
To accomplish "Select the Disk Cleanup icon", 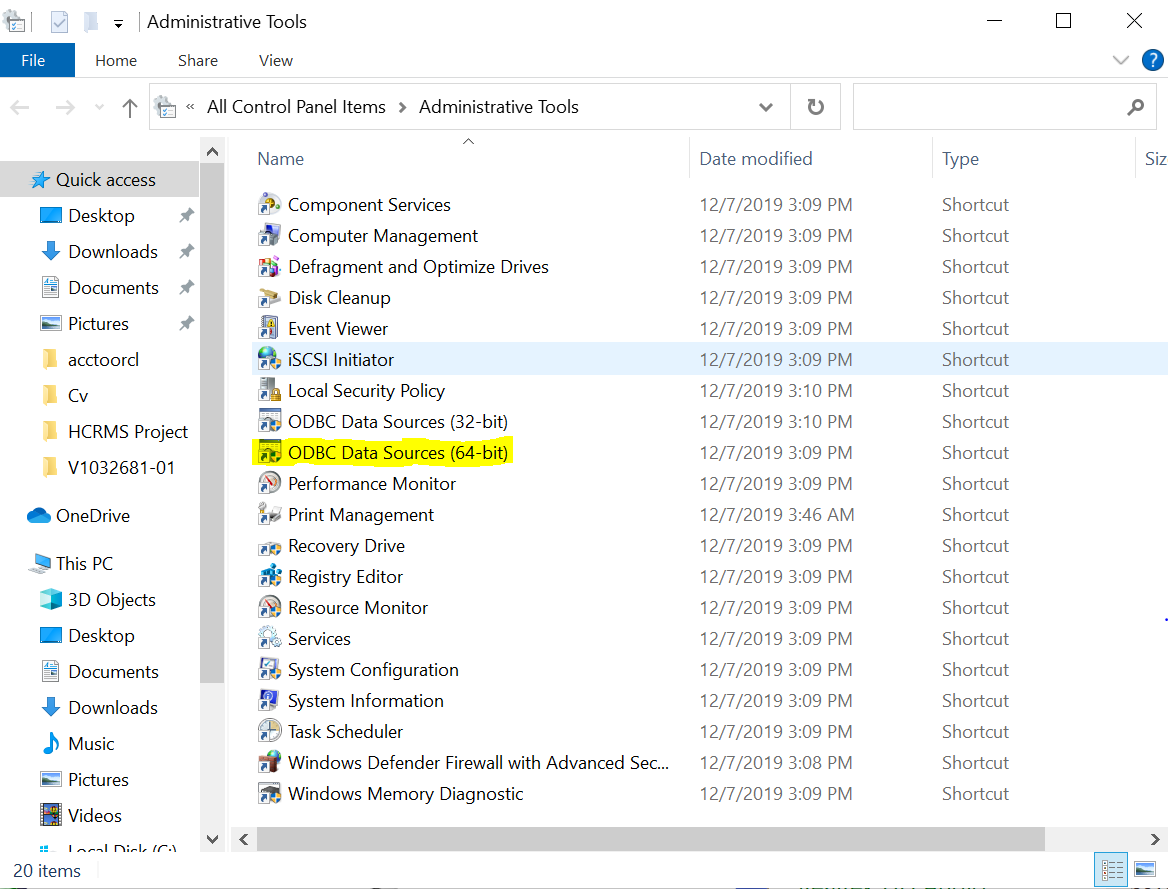I will 269,298.
